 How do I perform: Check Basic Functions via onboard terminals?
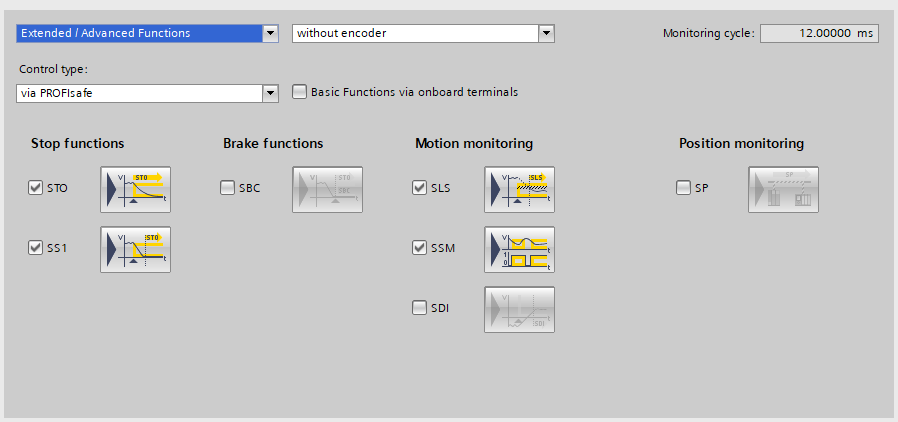299,93
